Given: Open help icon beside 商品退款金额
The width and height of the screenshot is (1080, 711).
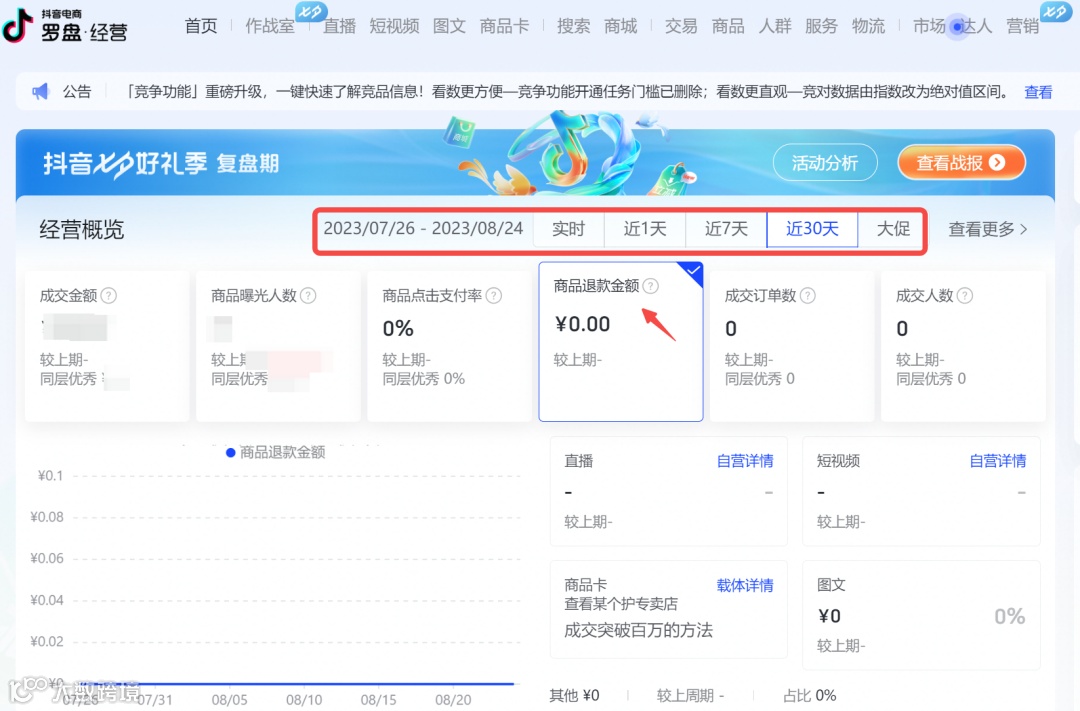Looking at the screenshot, I should [651, 286].
